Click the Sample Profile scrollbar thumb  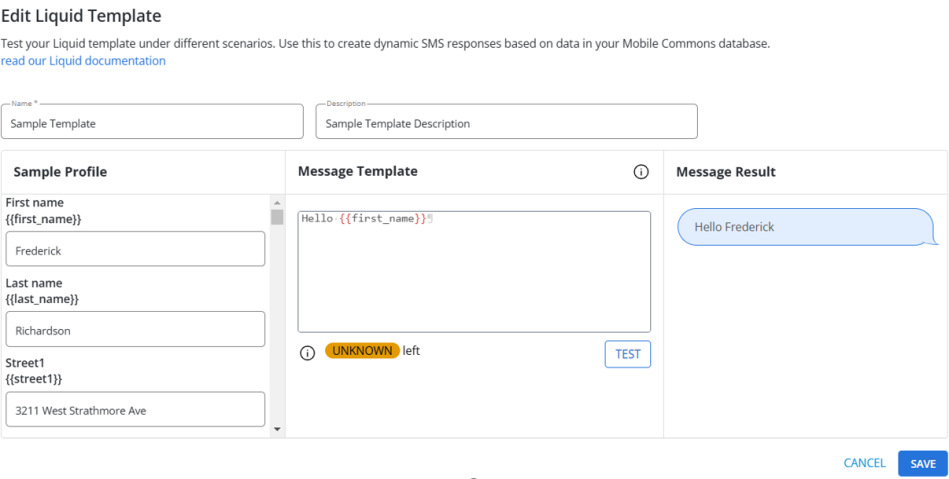(277, 217)
